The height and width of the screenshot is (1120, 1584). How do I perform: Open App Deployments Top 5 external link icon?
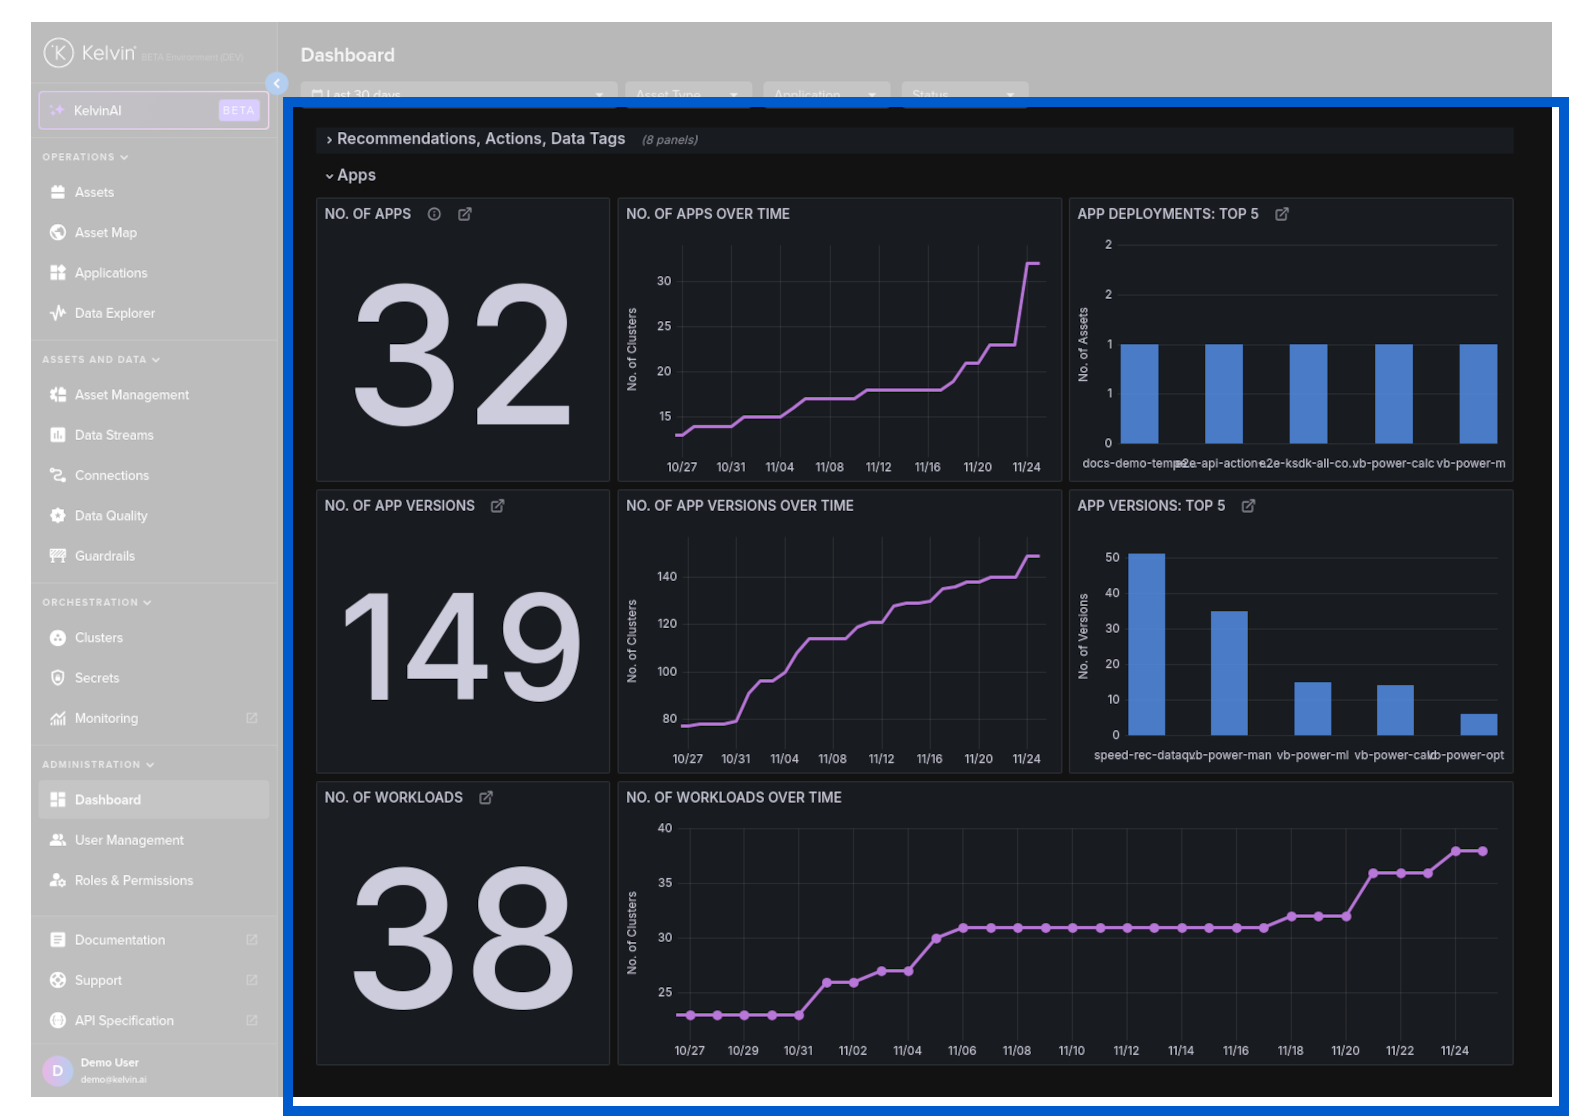coord(1282,214)
